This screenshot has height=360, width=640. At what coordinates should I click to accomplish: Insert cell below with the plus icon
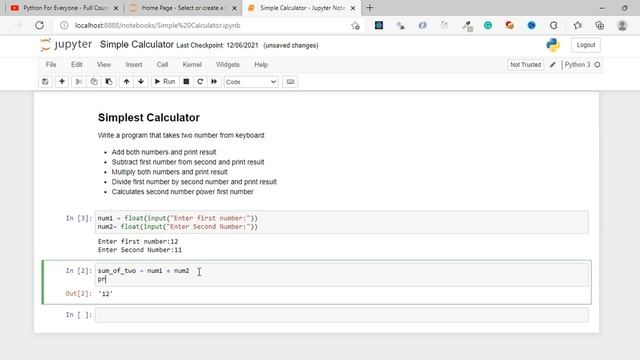click(x=62, y=82)
